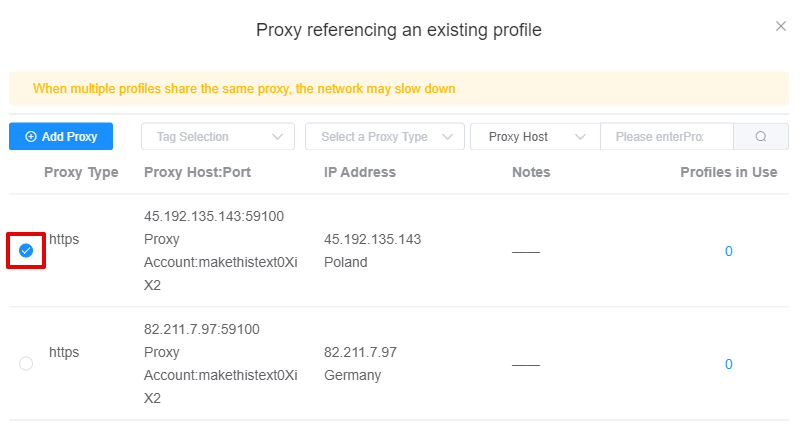Viewport: 801px width, 426px height.
Task: Expand the Select a Proxy Type dropdown
Action: coord(385,136)
